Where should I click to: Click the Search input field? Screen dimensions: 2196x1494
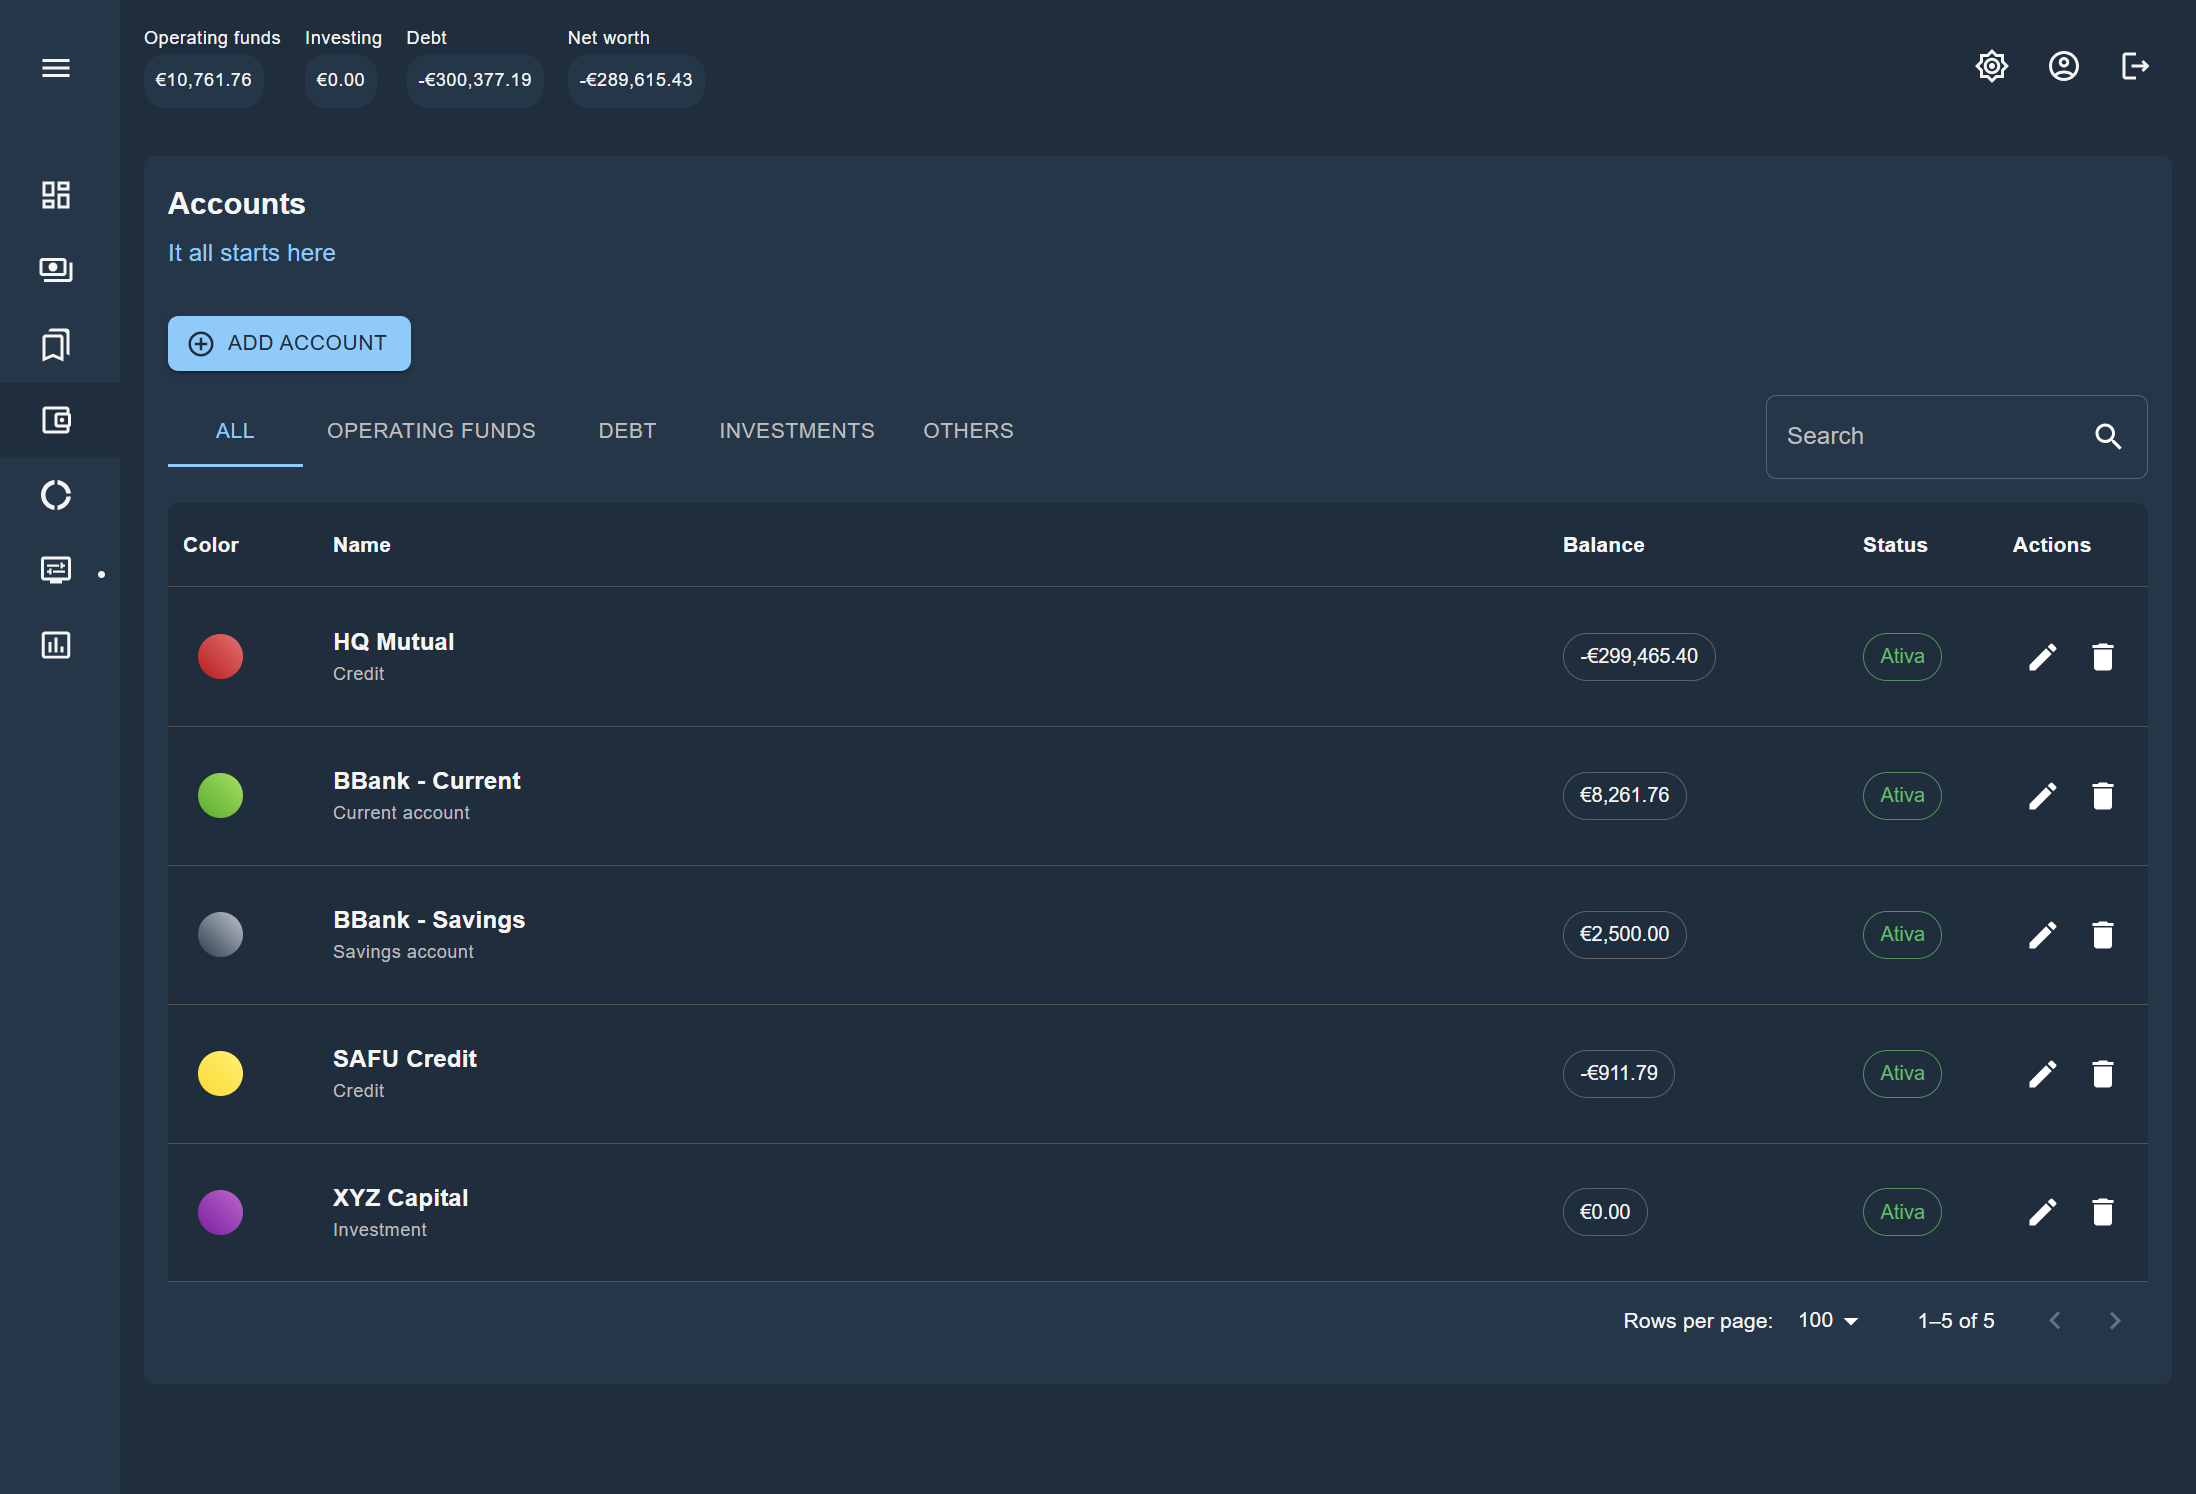point(1925,437)
